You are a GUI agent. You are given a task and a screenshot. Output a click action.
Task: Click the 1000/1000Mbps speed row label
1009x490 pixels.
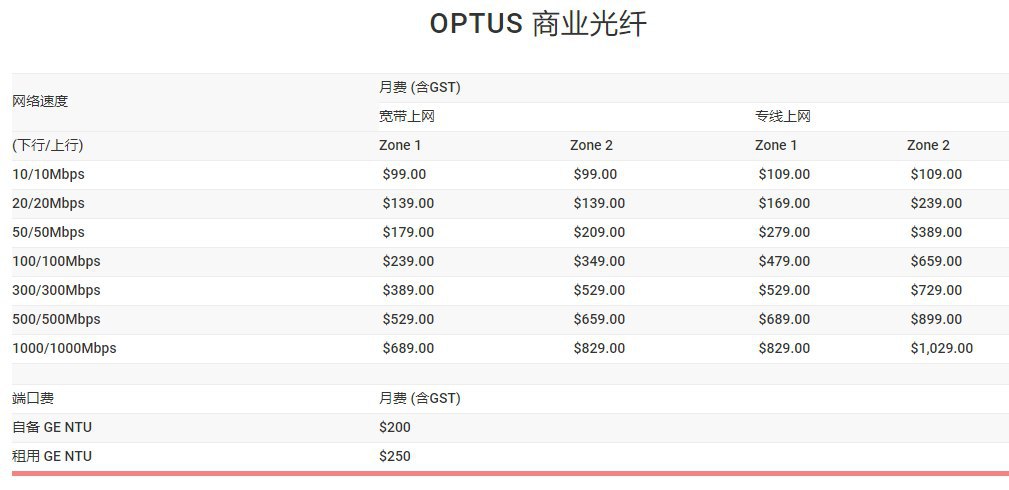pyautogui.click(x=64, y=348)
